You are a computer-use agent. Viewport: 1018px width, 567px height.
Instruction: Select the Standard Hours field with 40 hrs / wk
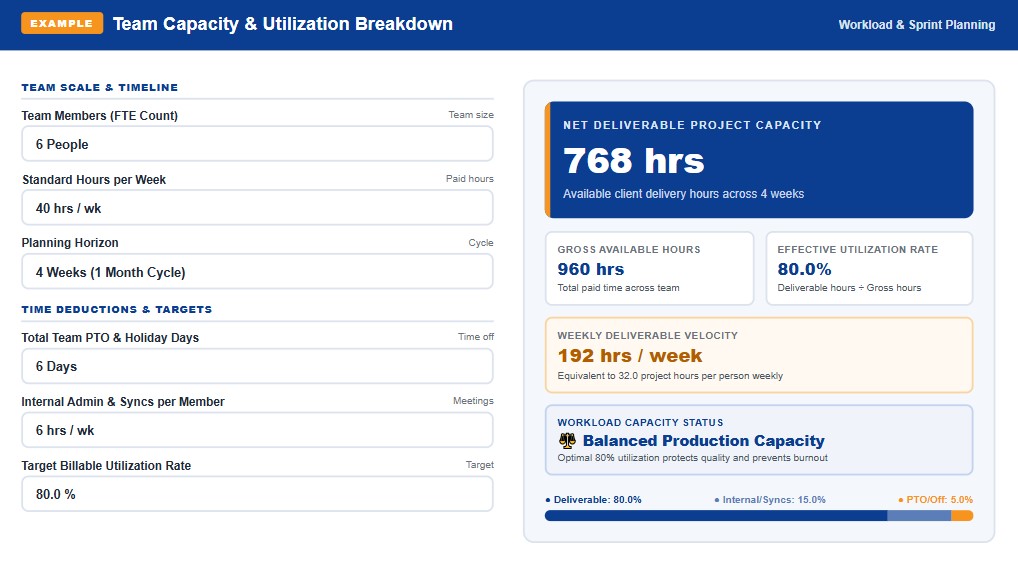[257, 208]
